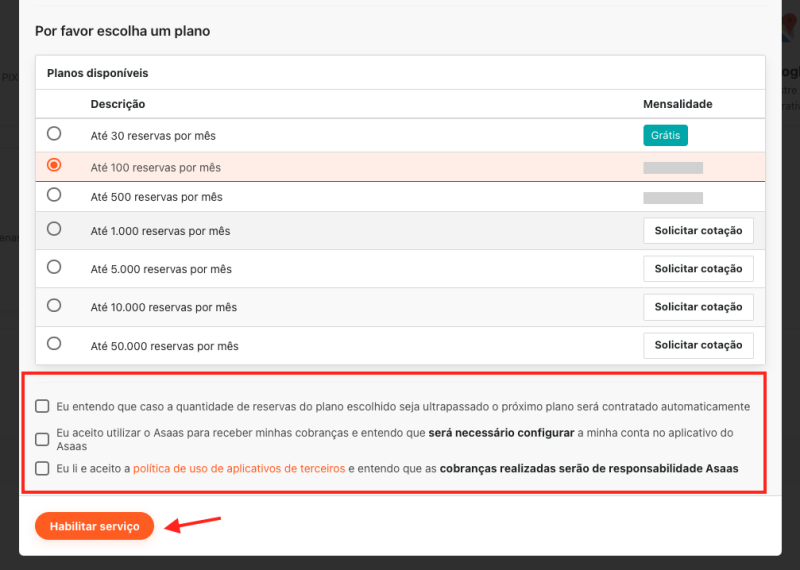The image size is (800, 570).
Task: Select the 50.000 reservas por mês radio button
Action: 54,344
